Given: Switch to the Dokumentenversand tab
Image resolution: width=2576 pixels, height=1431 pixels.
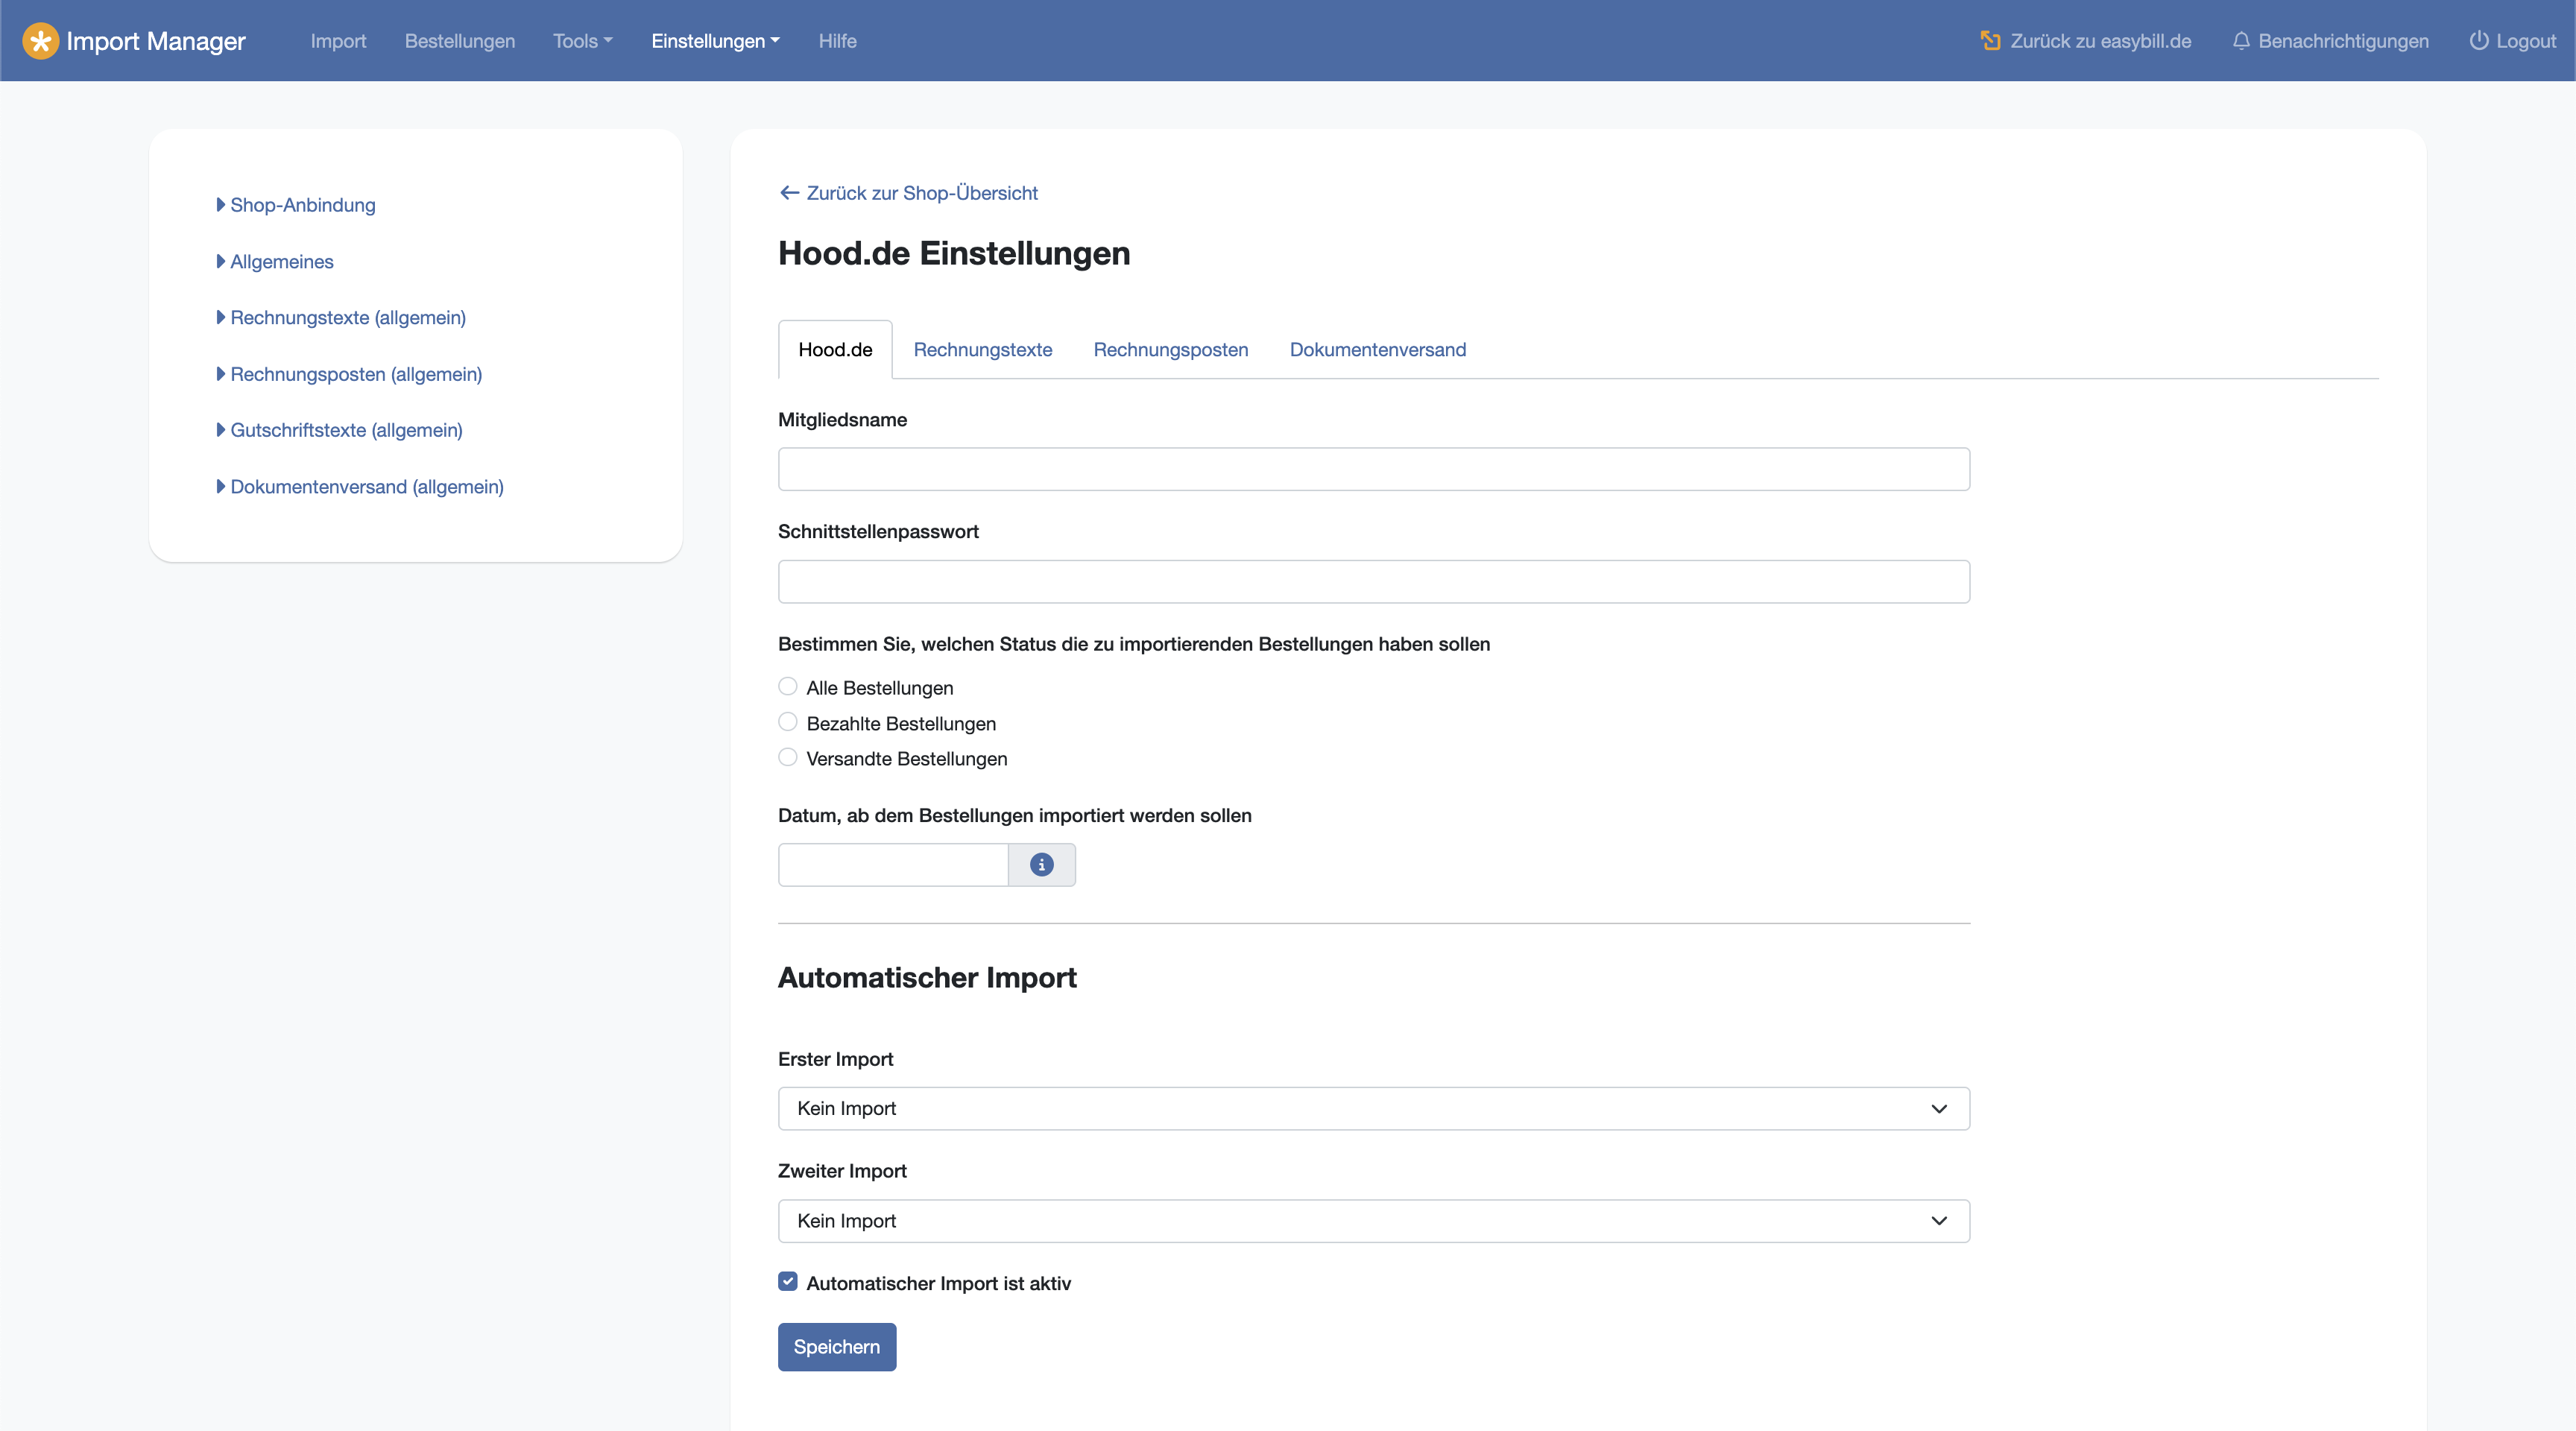Looking at the screenshot, I should (x=1378, y=350).
